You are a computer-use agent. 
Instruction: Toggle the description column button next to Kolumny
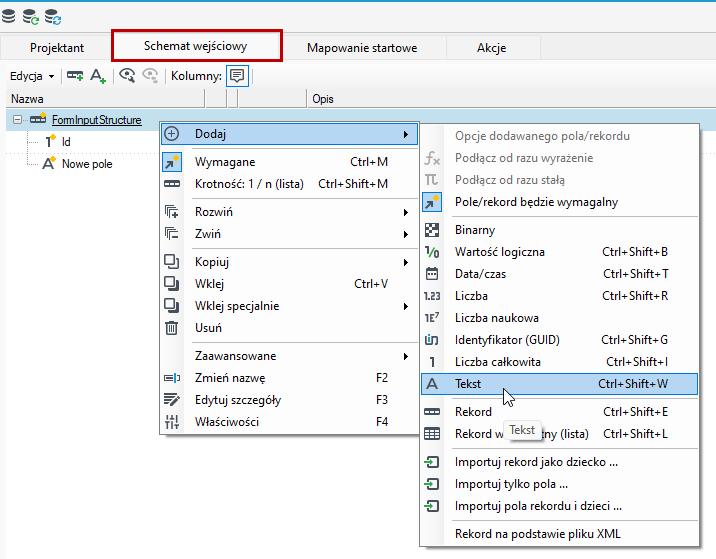237,76
